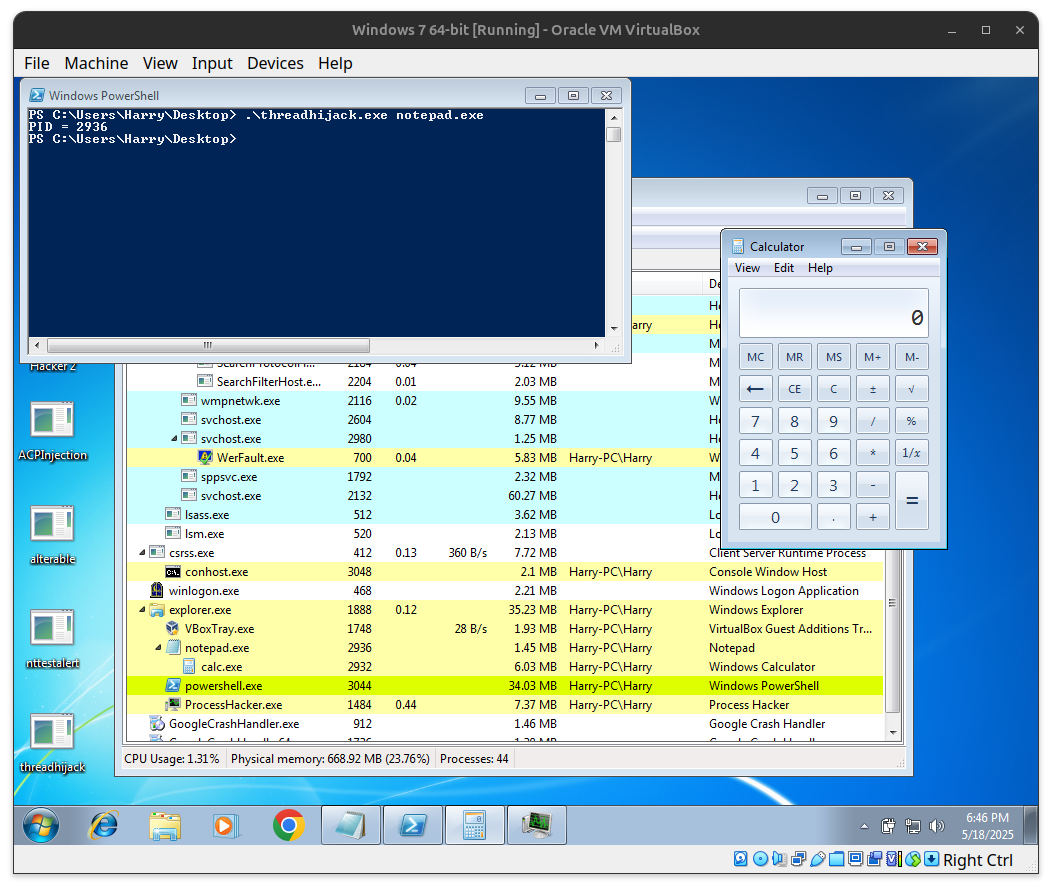Select the wmpnetwk.exe process row
The height and width of the screenshot is (890, 1052).
[505, 400]
